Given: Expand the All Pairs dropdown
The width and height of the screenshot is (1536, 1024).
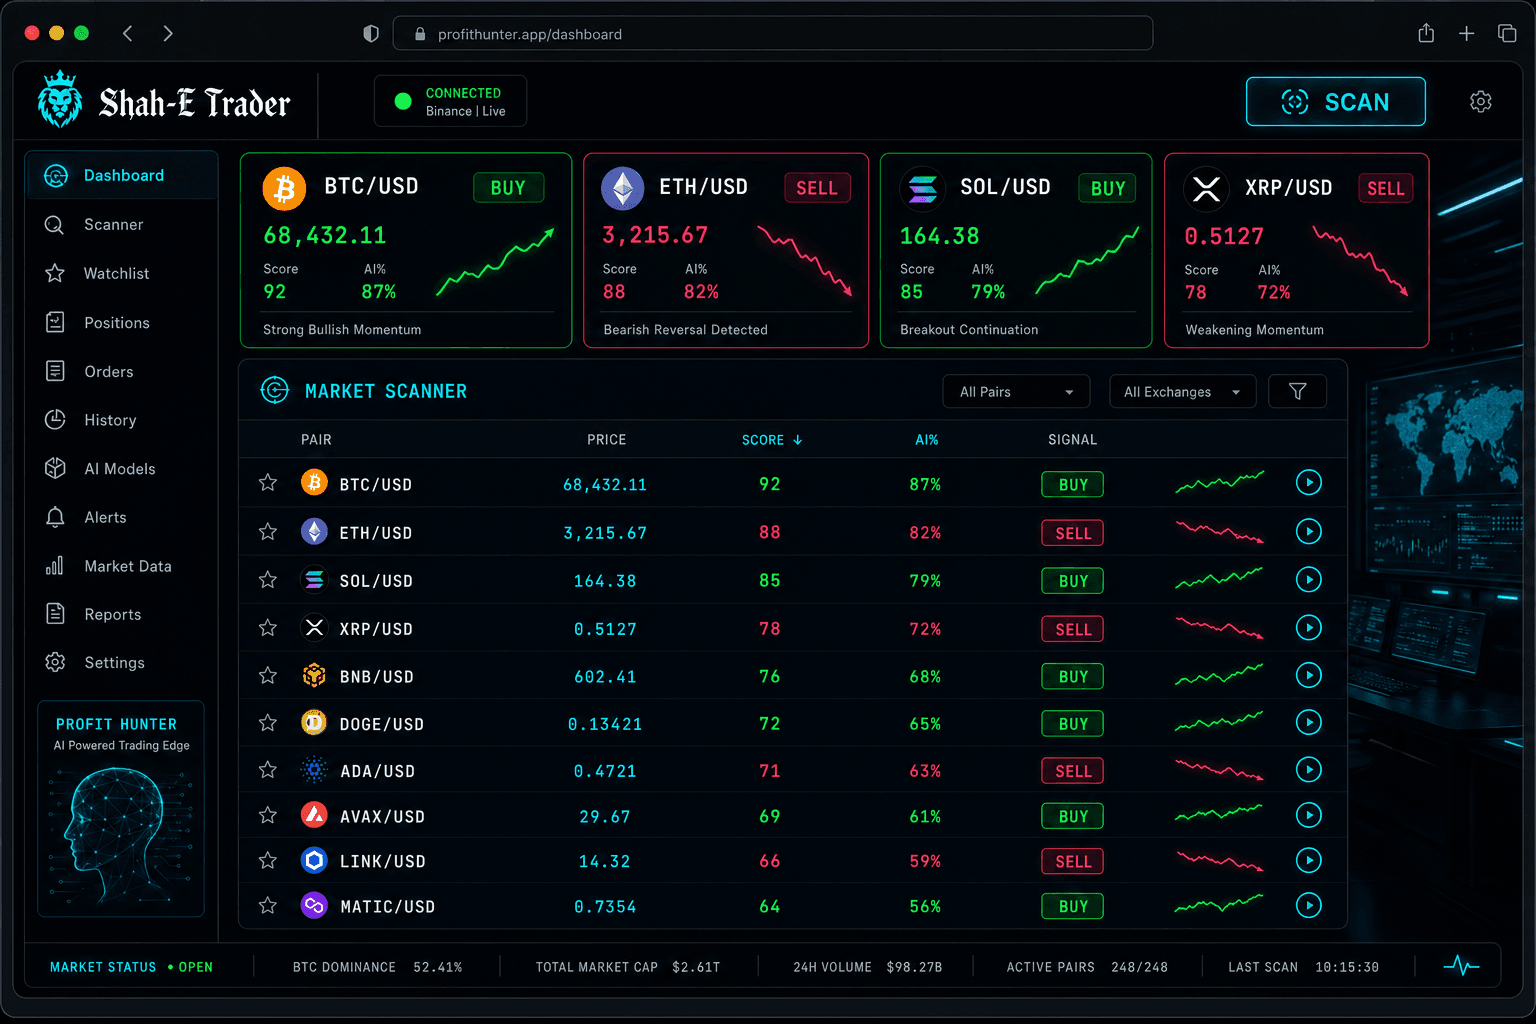Looking at the screenshot, I should [1017, 392].
